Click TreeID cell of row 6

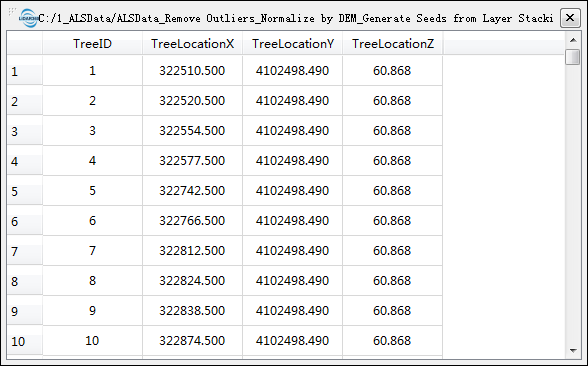[x=92, y=220]
